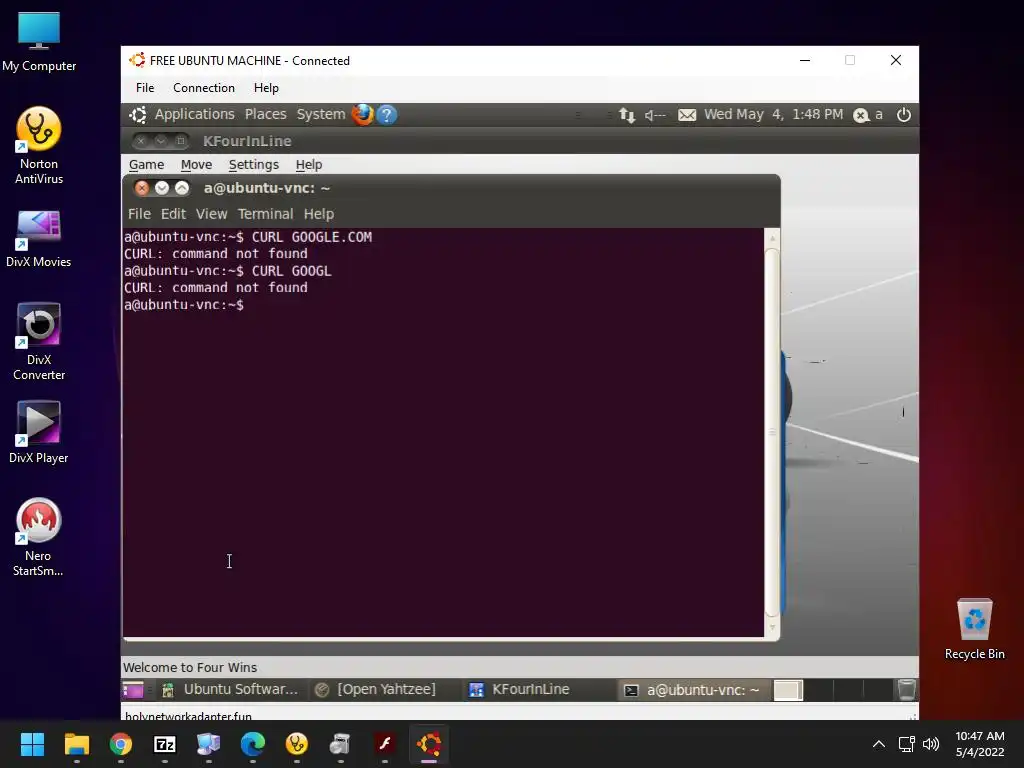Open KFourInLine Help menu
The width and height of the screenshot is (1024, 768).
click(x=309, y=165)
